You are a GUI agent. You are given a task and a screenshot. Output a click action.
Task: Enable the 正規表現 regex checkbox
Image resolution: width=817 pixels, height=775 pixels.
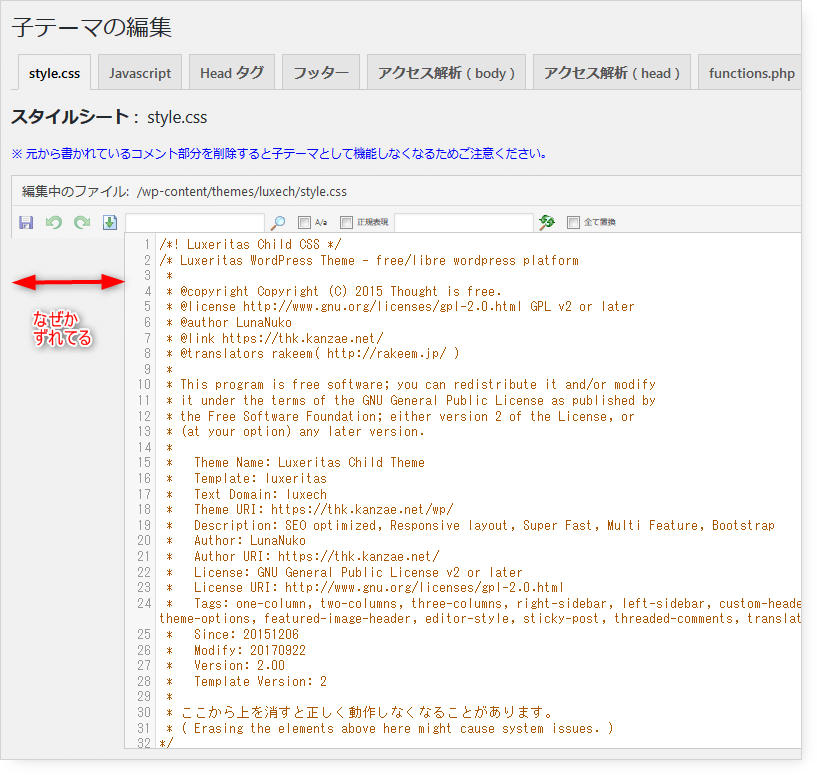tap(347, 223)
